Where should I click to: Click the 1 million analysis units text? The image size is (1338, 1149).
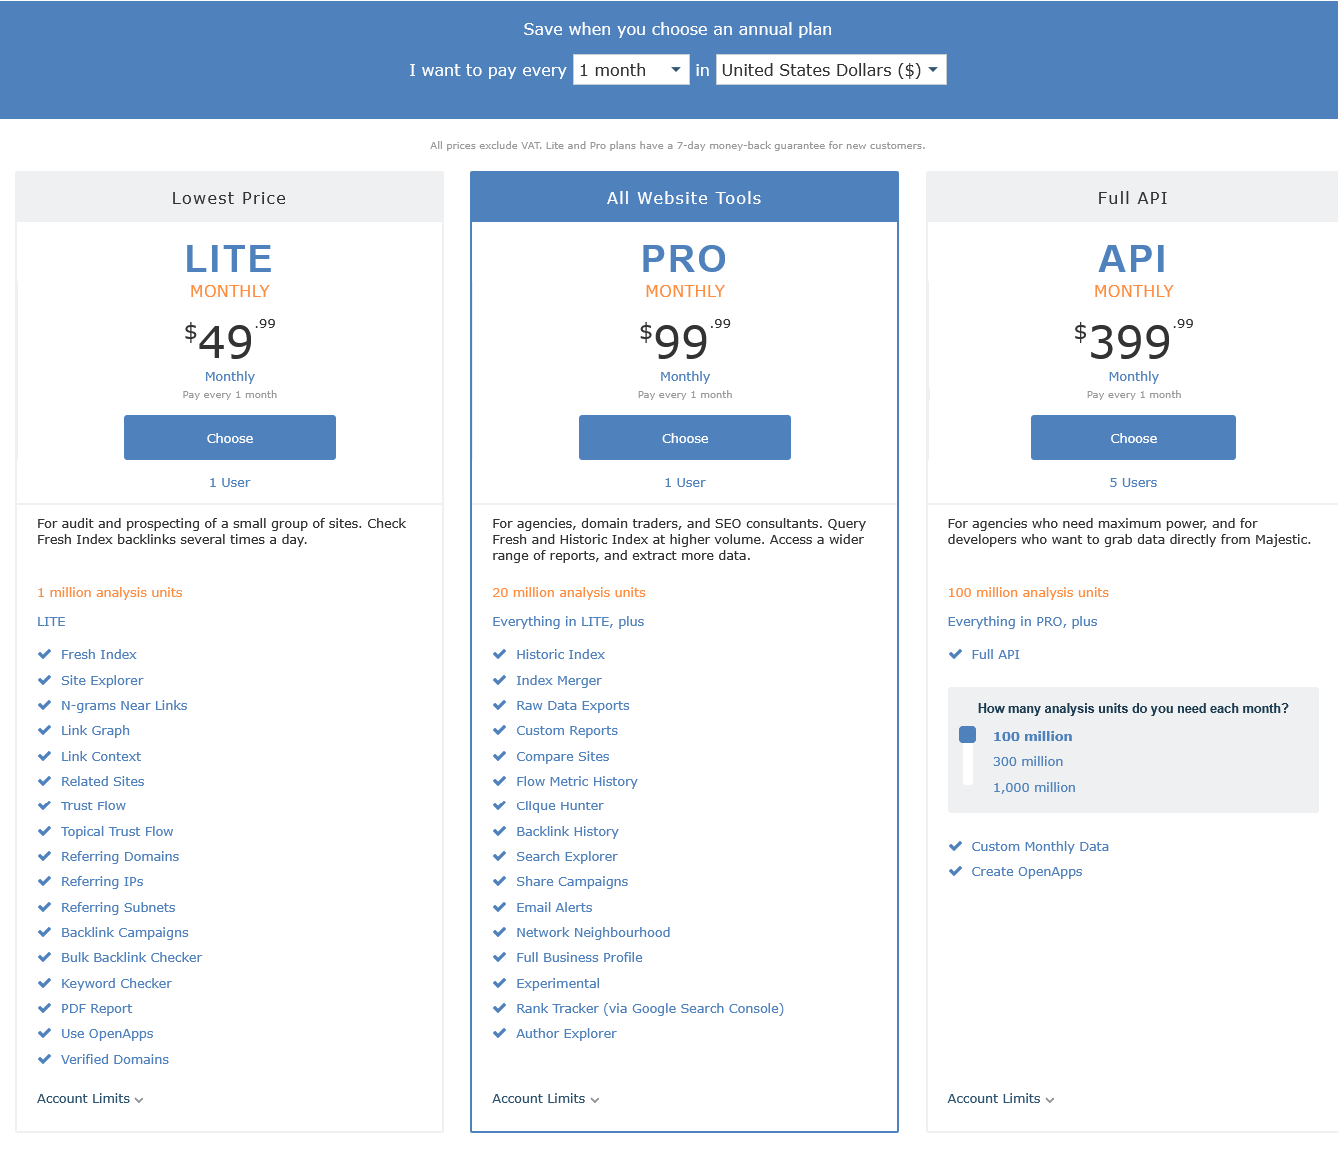tap(110, 592)
